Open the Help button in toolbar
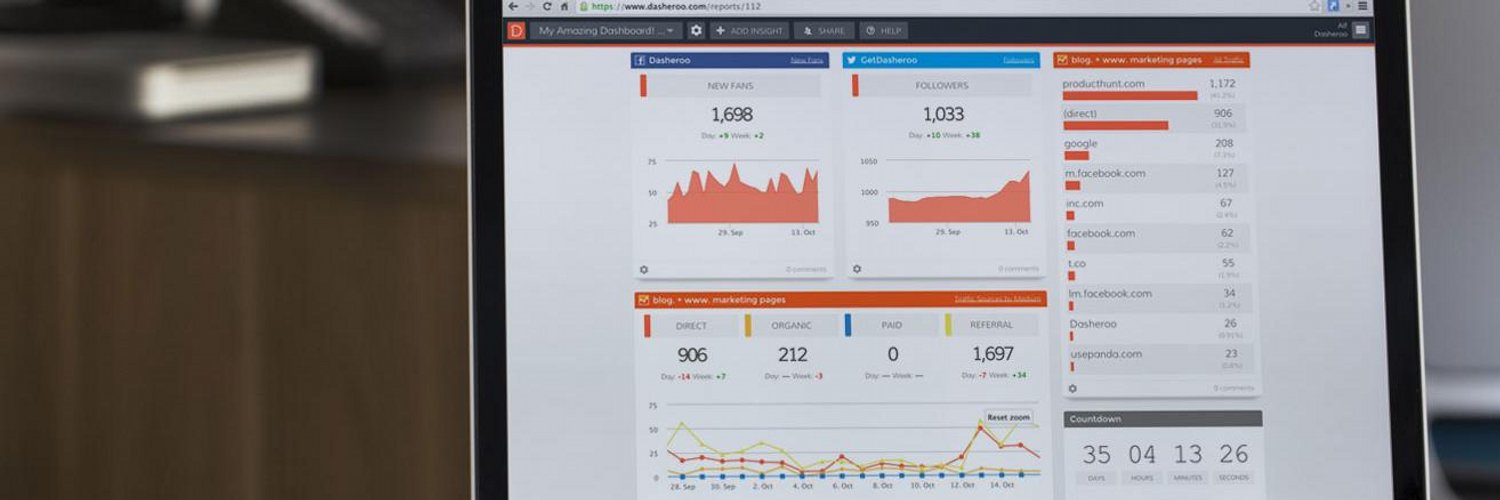Image resolution: width=1500 pixels, height=500 pixels. click(884, 31)
